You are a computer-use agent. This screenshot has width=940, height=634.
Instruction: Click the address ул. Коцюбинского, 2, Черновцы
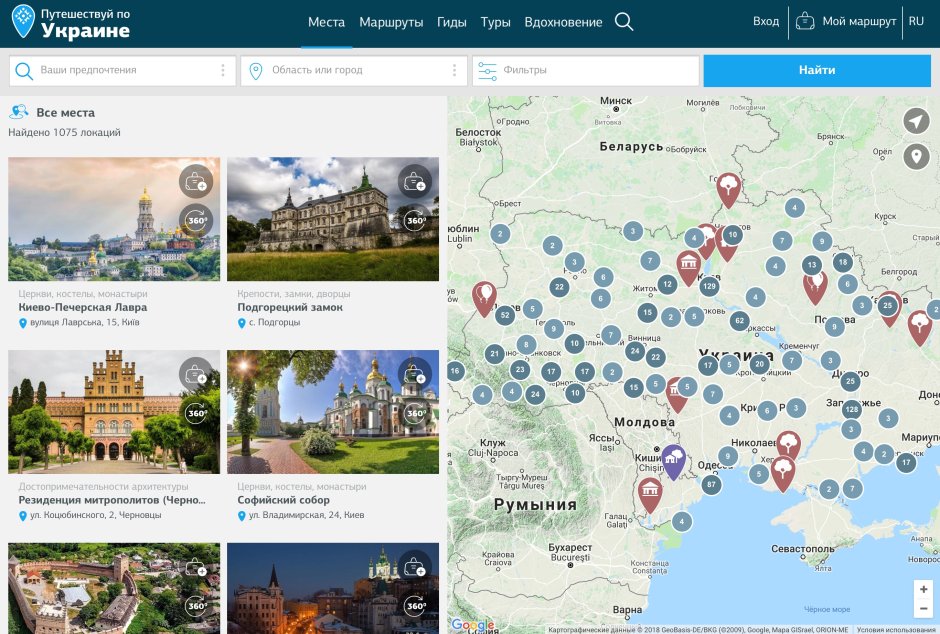point(95,515)
